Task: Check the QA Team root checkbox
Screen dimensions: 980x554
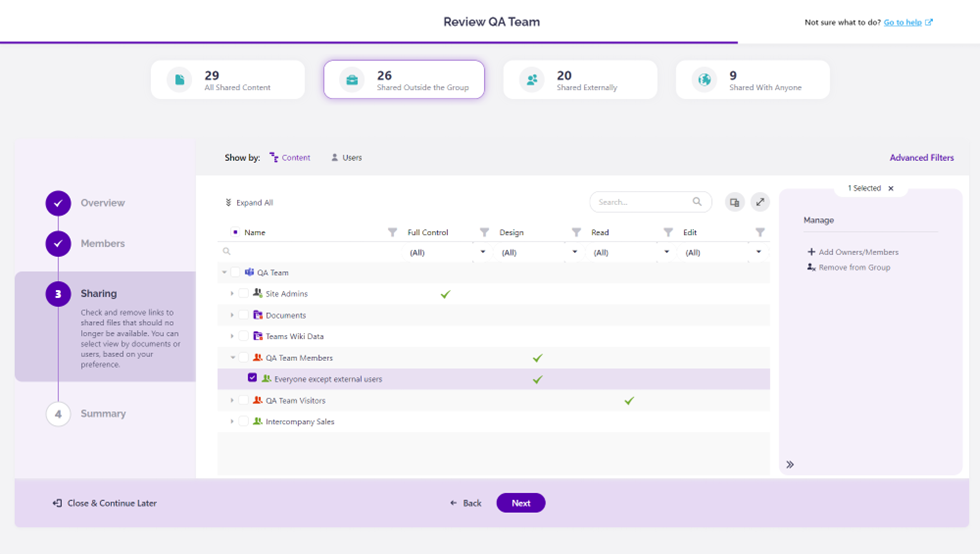Action: 235,272
